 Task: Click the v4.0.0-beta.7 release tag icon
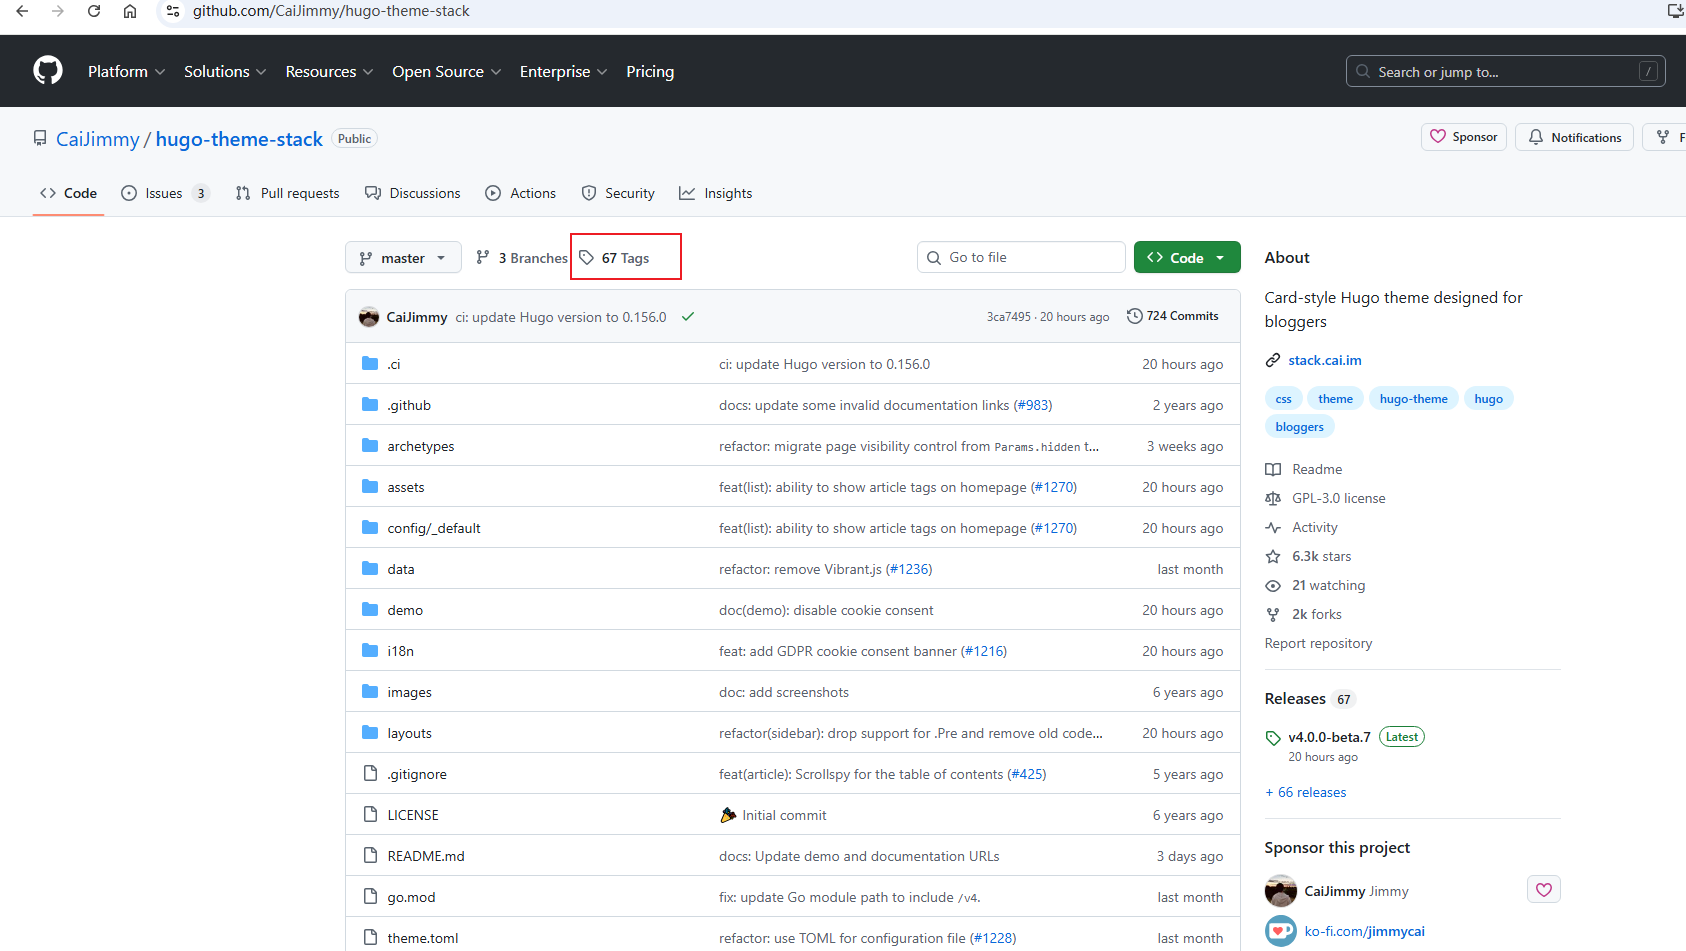[x=1273, y=738]
